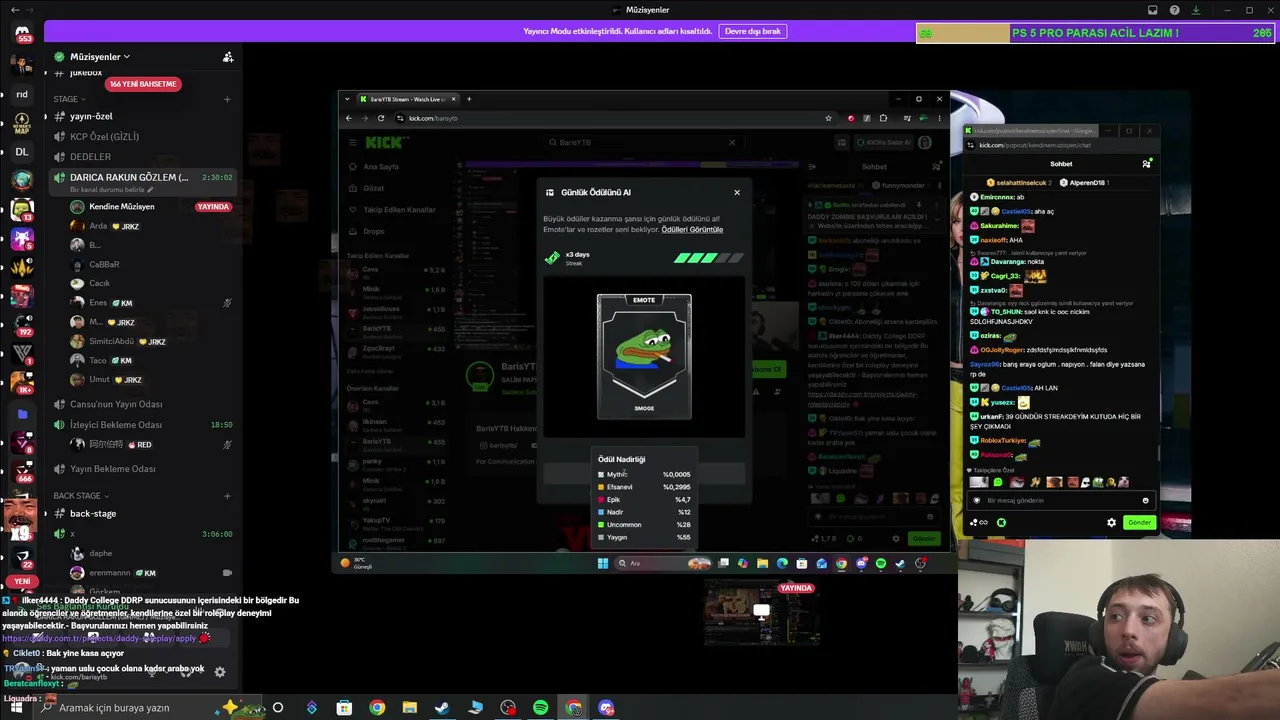The image size is (1280, 720).
Task: Open Microsoft Store from the Windows taskbar
Action: (344, 708)
